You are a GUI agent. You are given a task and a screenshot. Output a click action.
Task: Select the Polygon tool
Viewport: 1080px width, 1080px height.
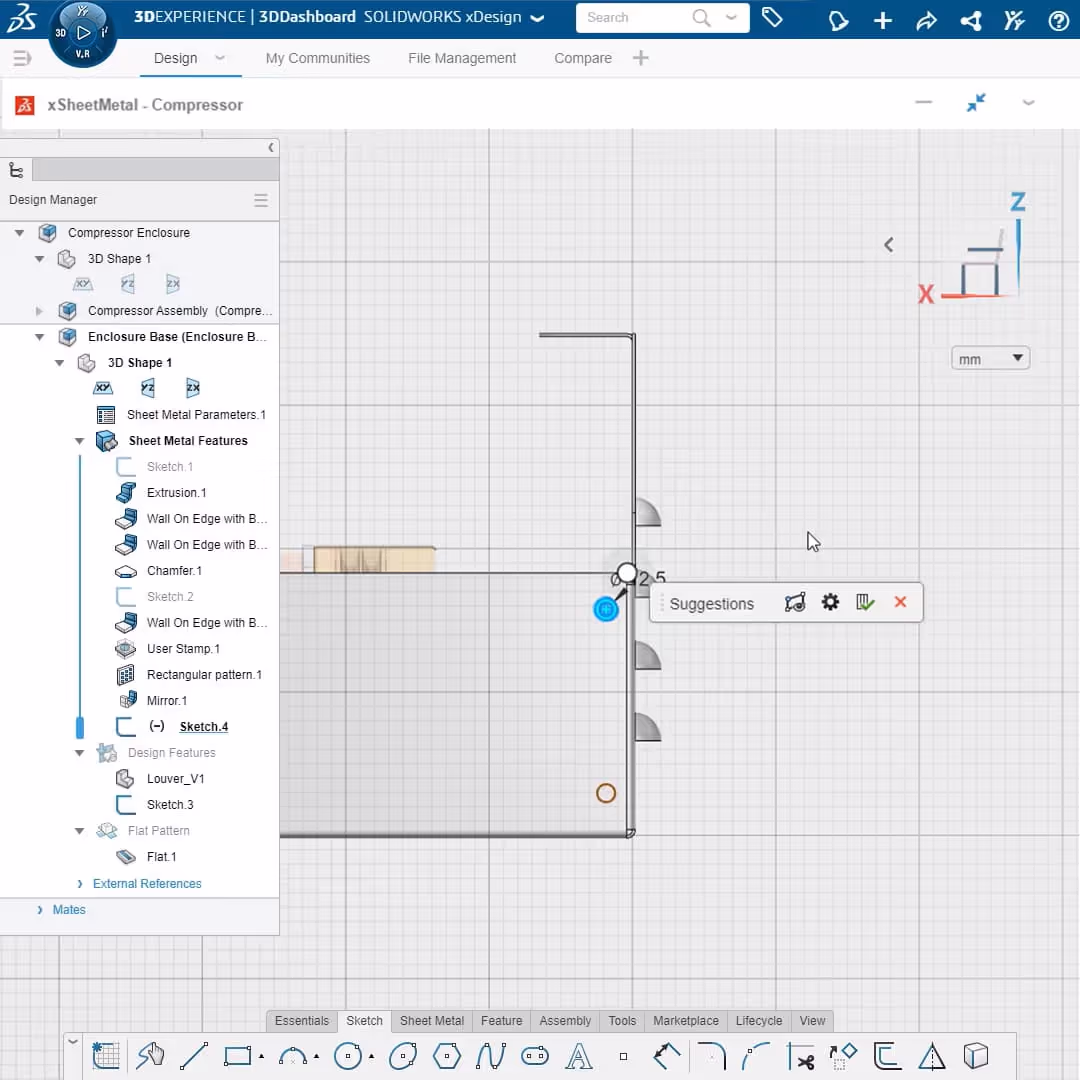[x=447, y=1055]
